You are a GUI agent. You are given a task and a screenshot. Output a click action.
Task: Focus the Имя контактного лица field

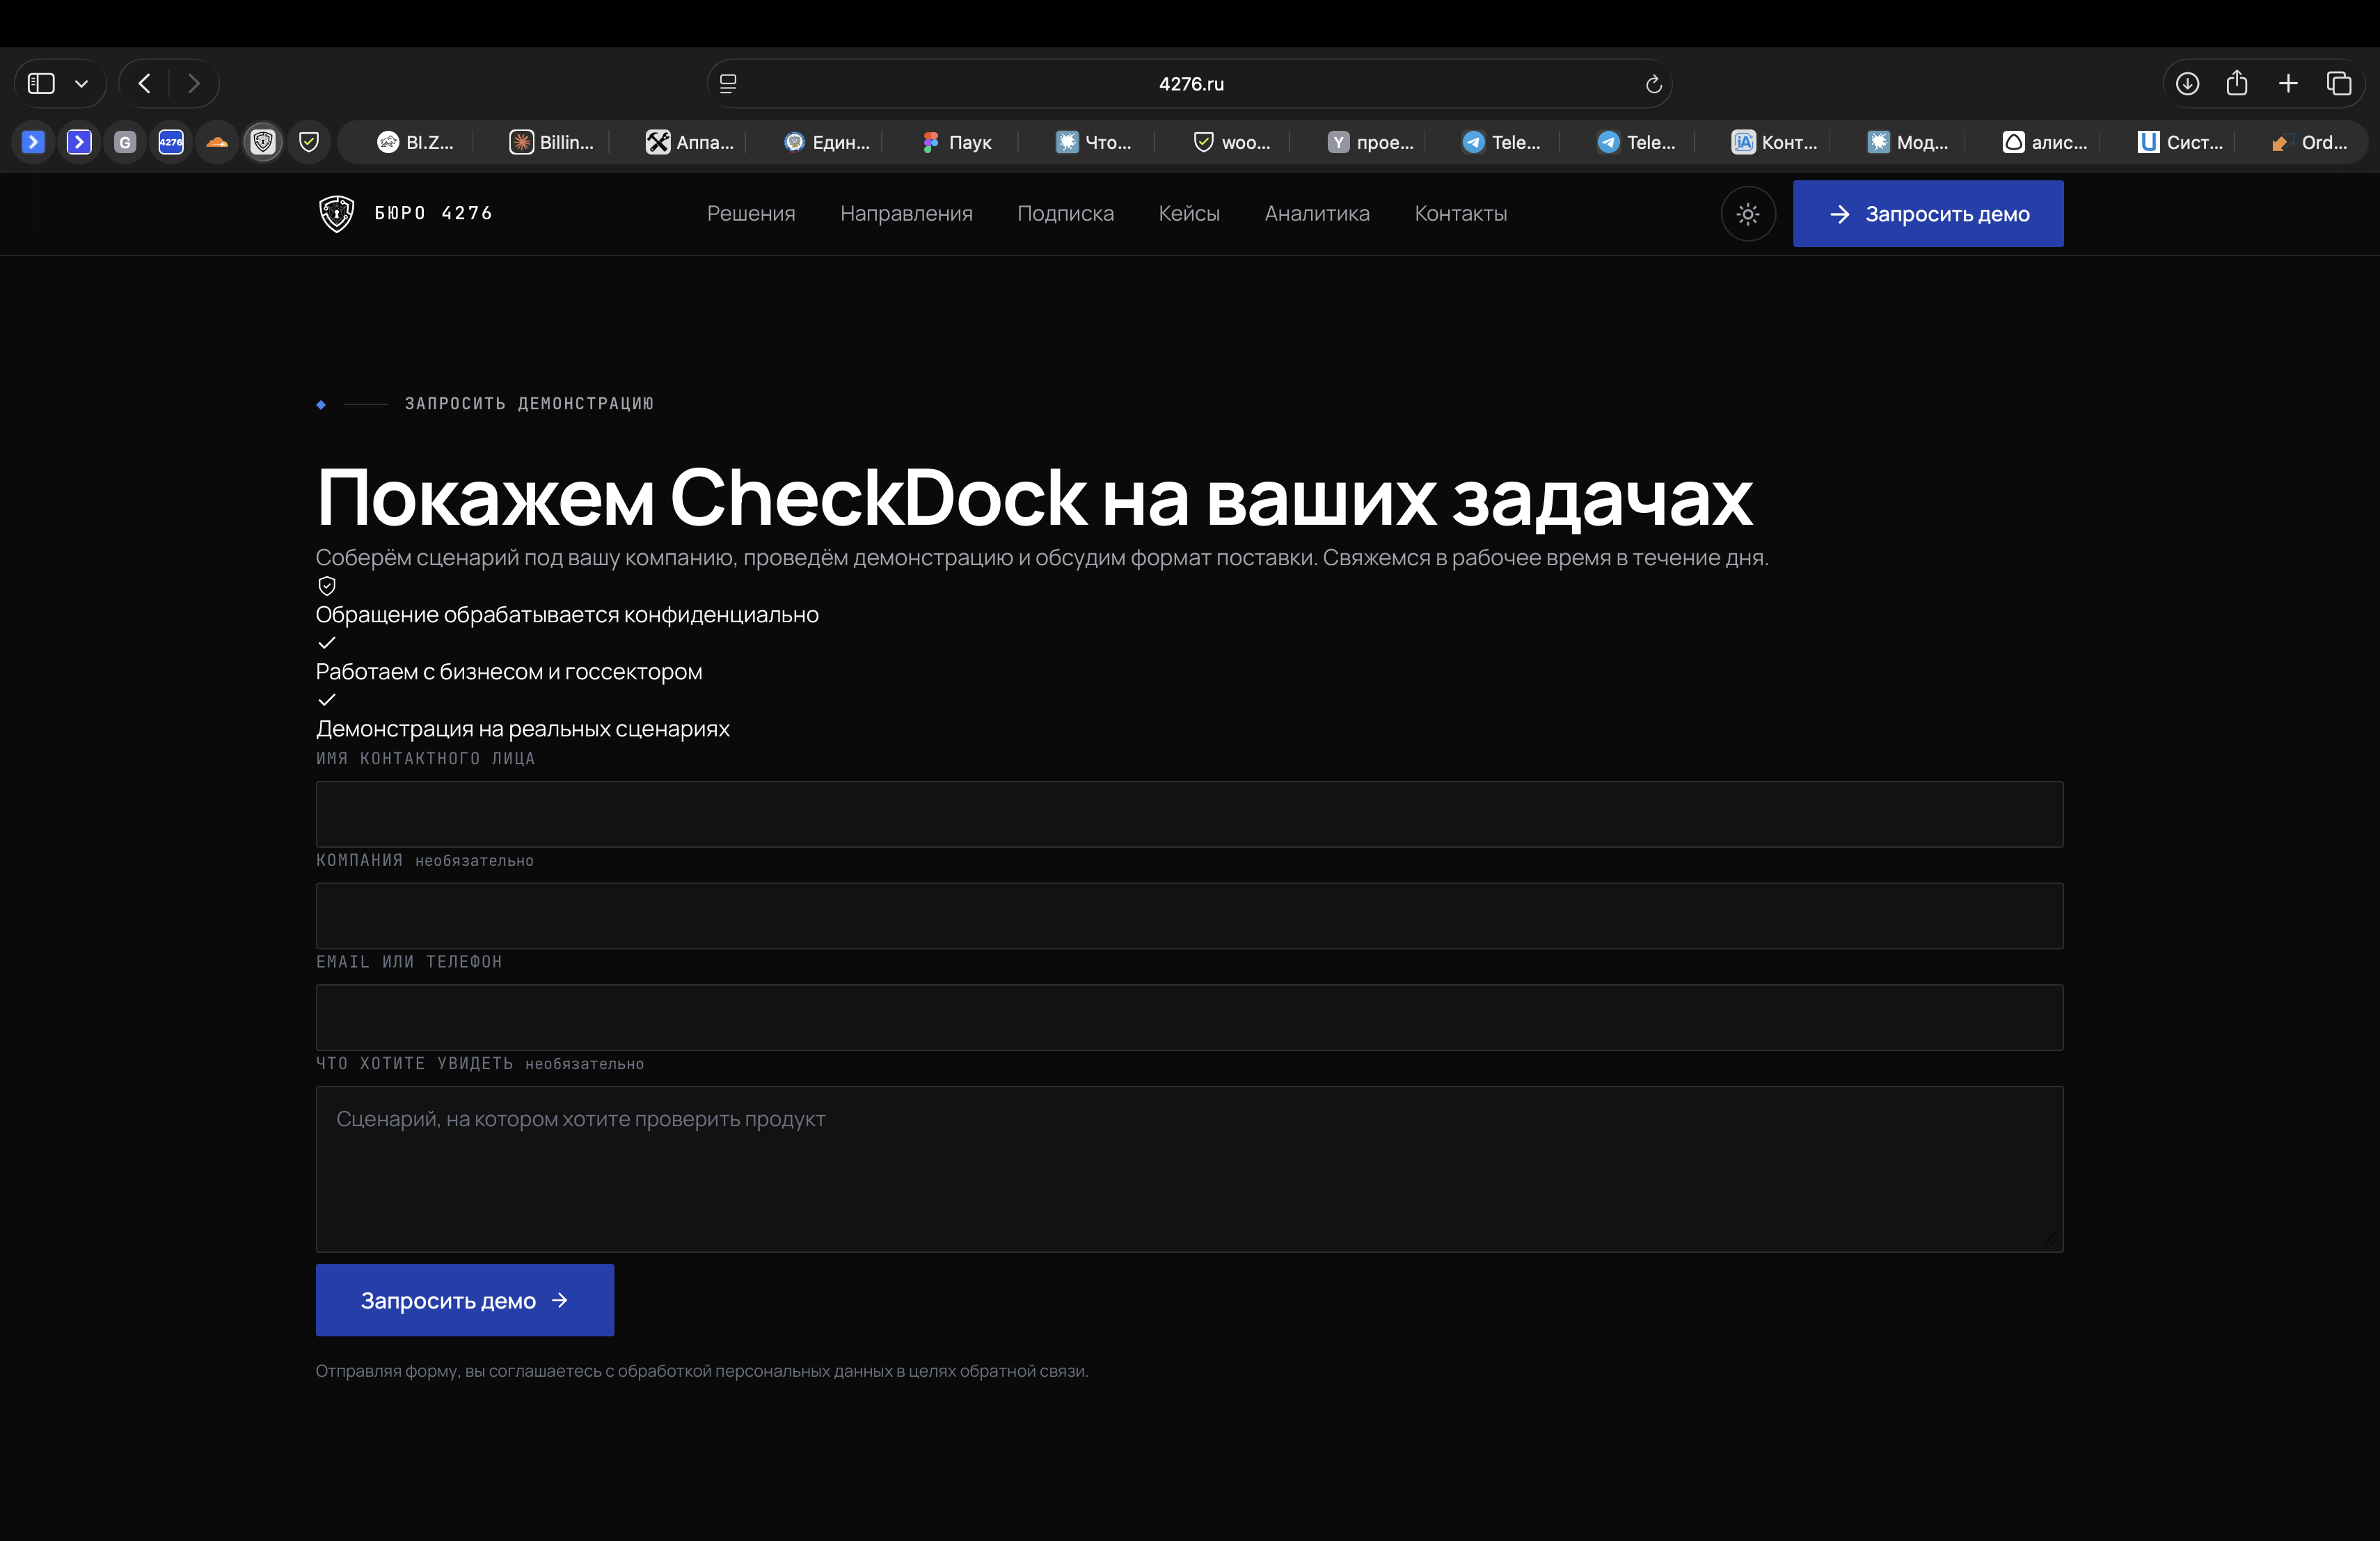coord(1190,814)
